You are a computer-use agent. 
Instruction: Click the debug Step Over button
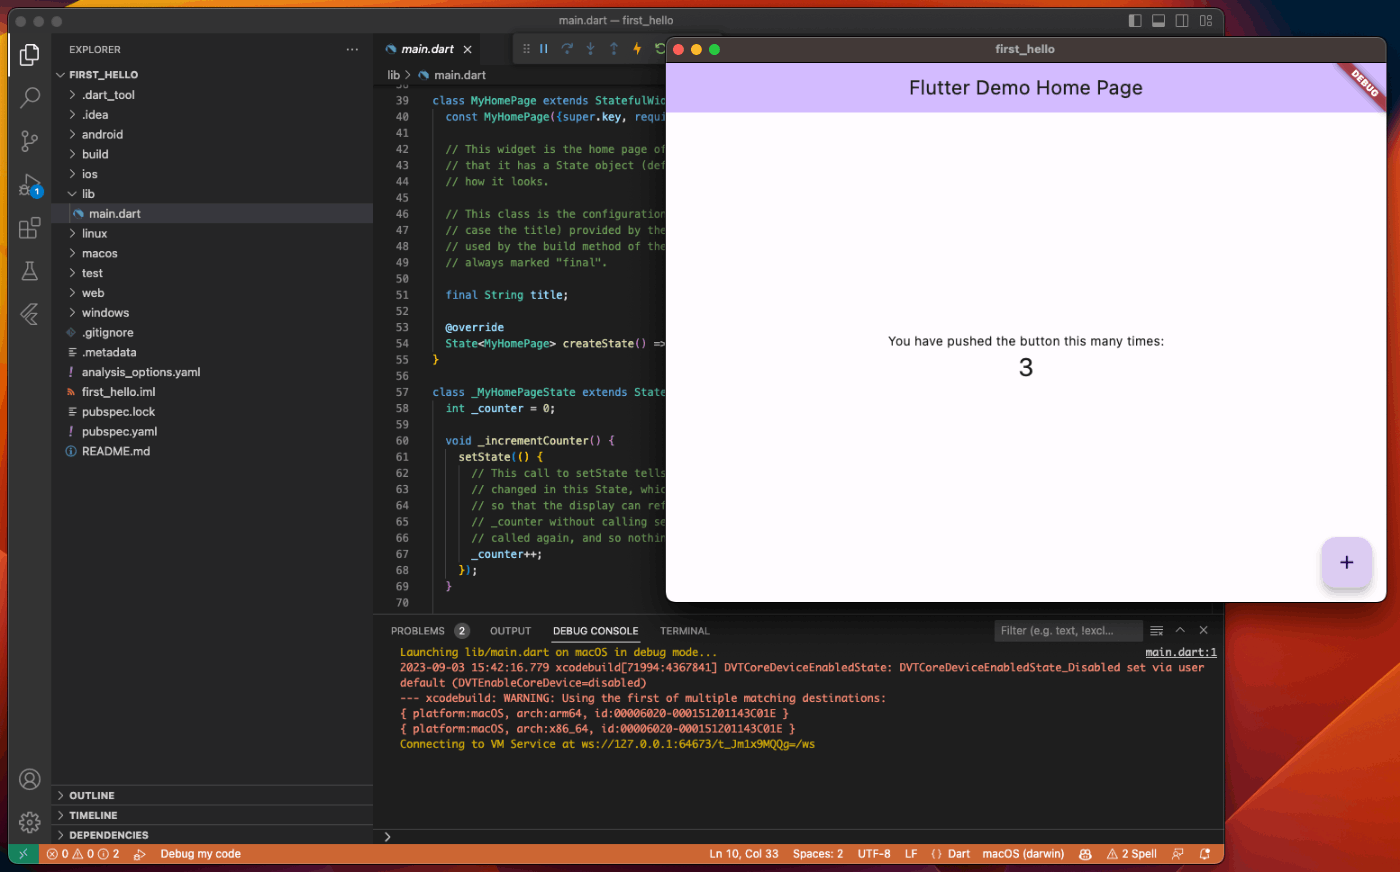[567, 49]
